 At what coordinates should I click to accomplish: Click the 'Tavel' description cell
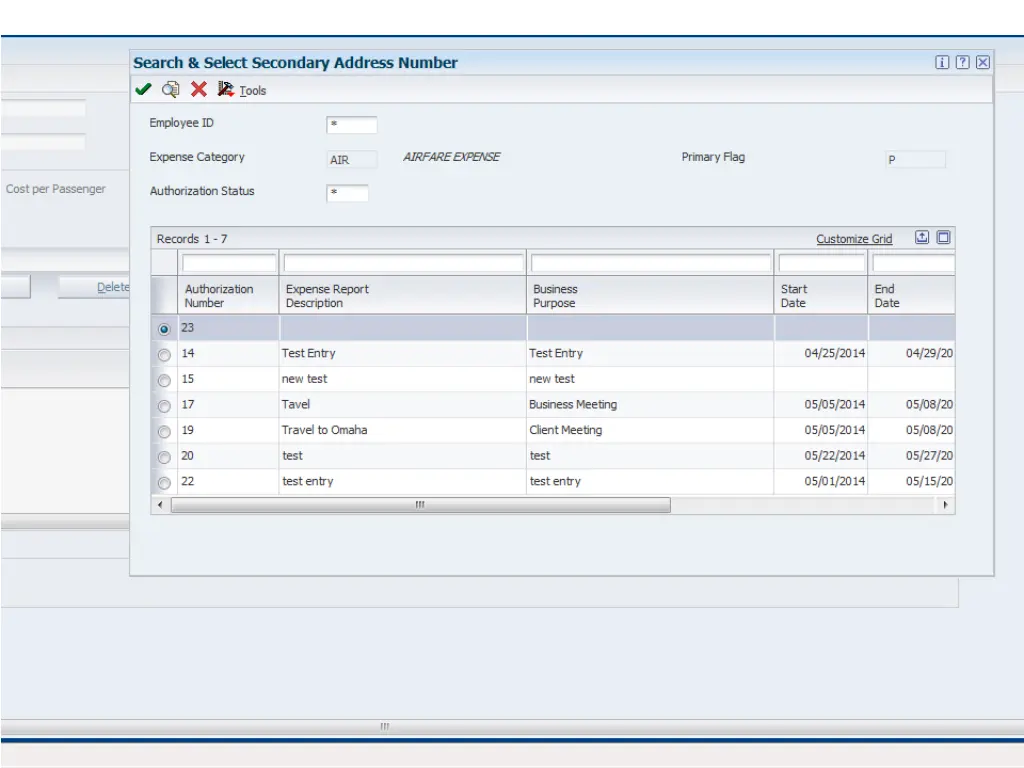click(402, 404)
